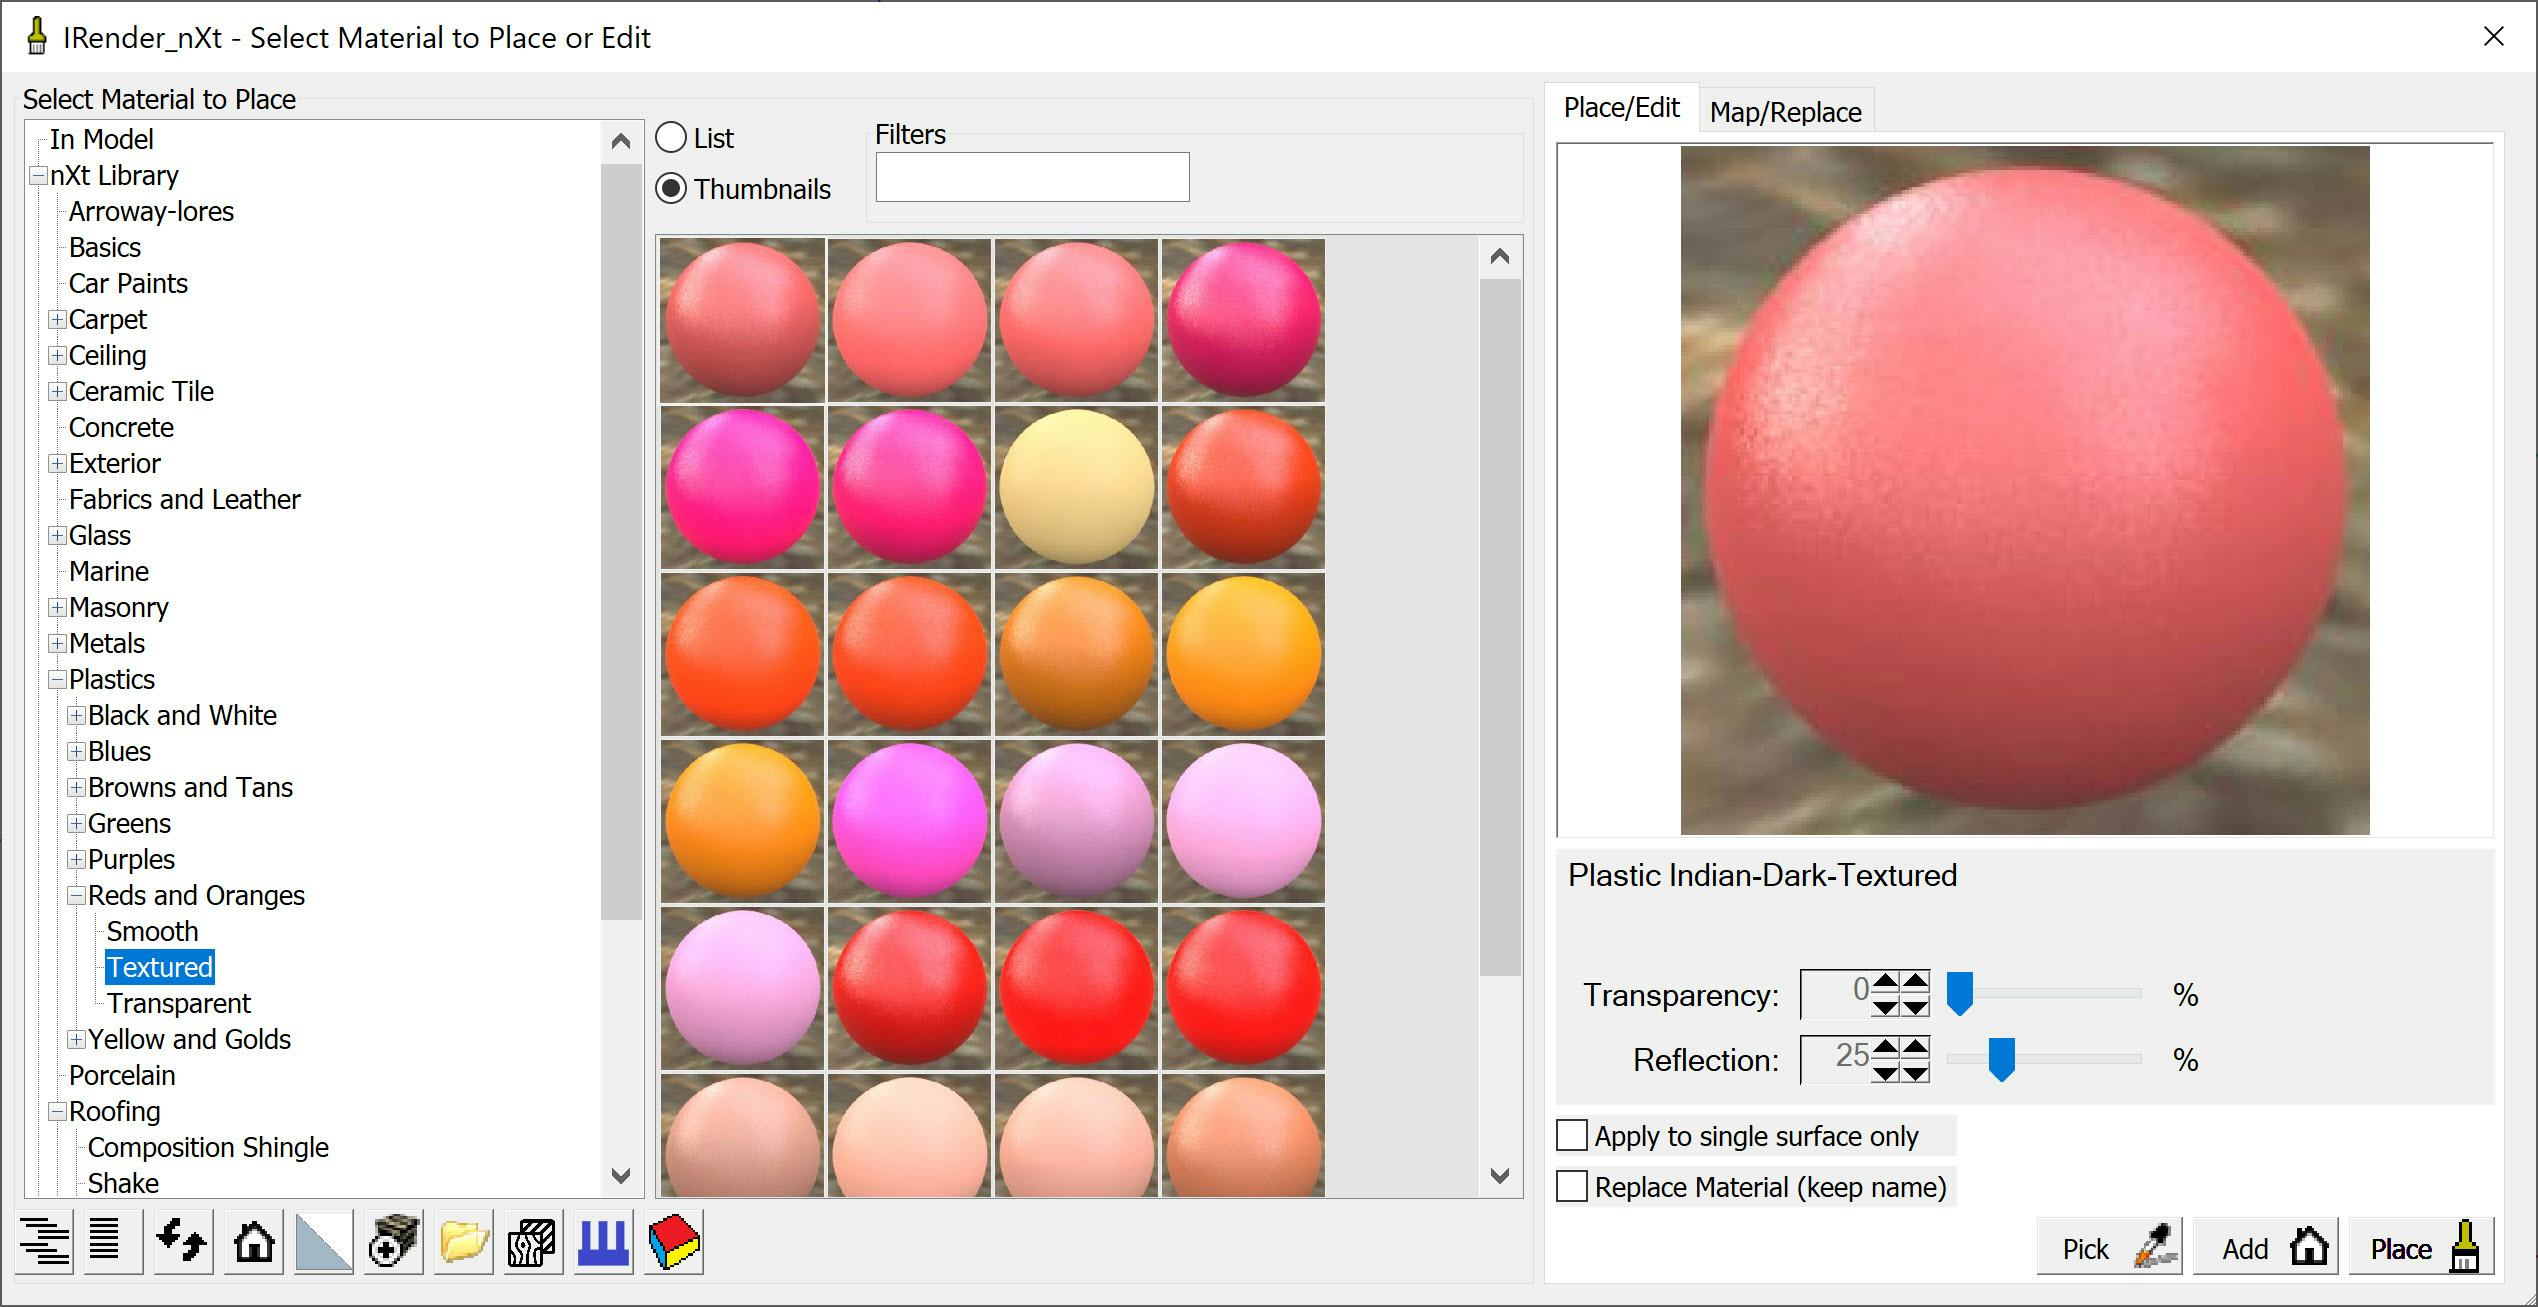Refresh the material library list
Viewport: 2538px width, 1307px height.
[x=181, y=1243]
